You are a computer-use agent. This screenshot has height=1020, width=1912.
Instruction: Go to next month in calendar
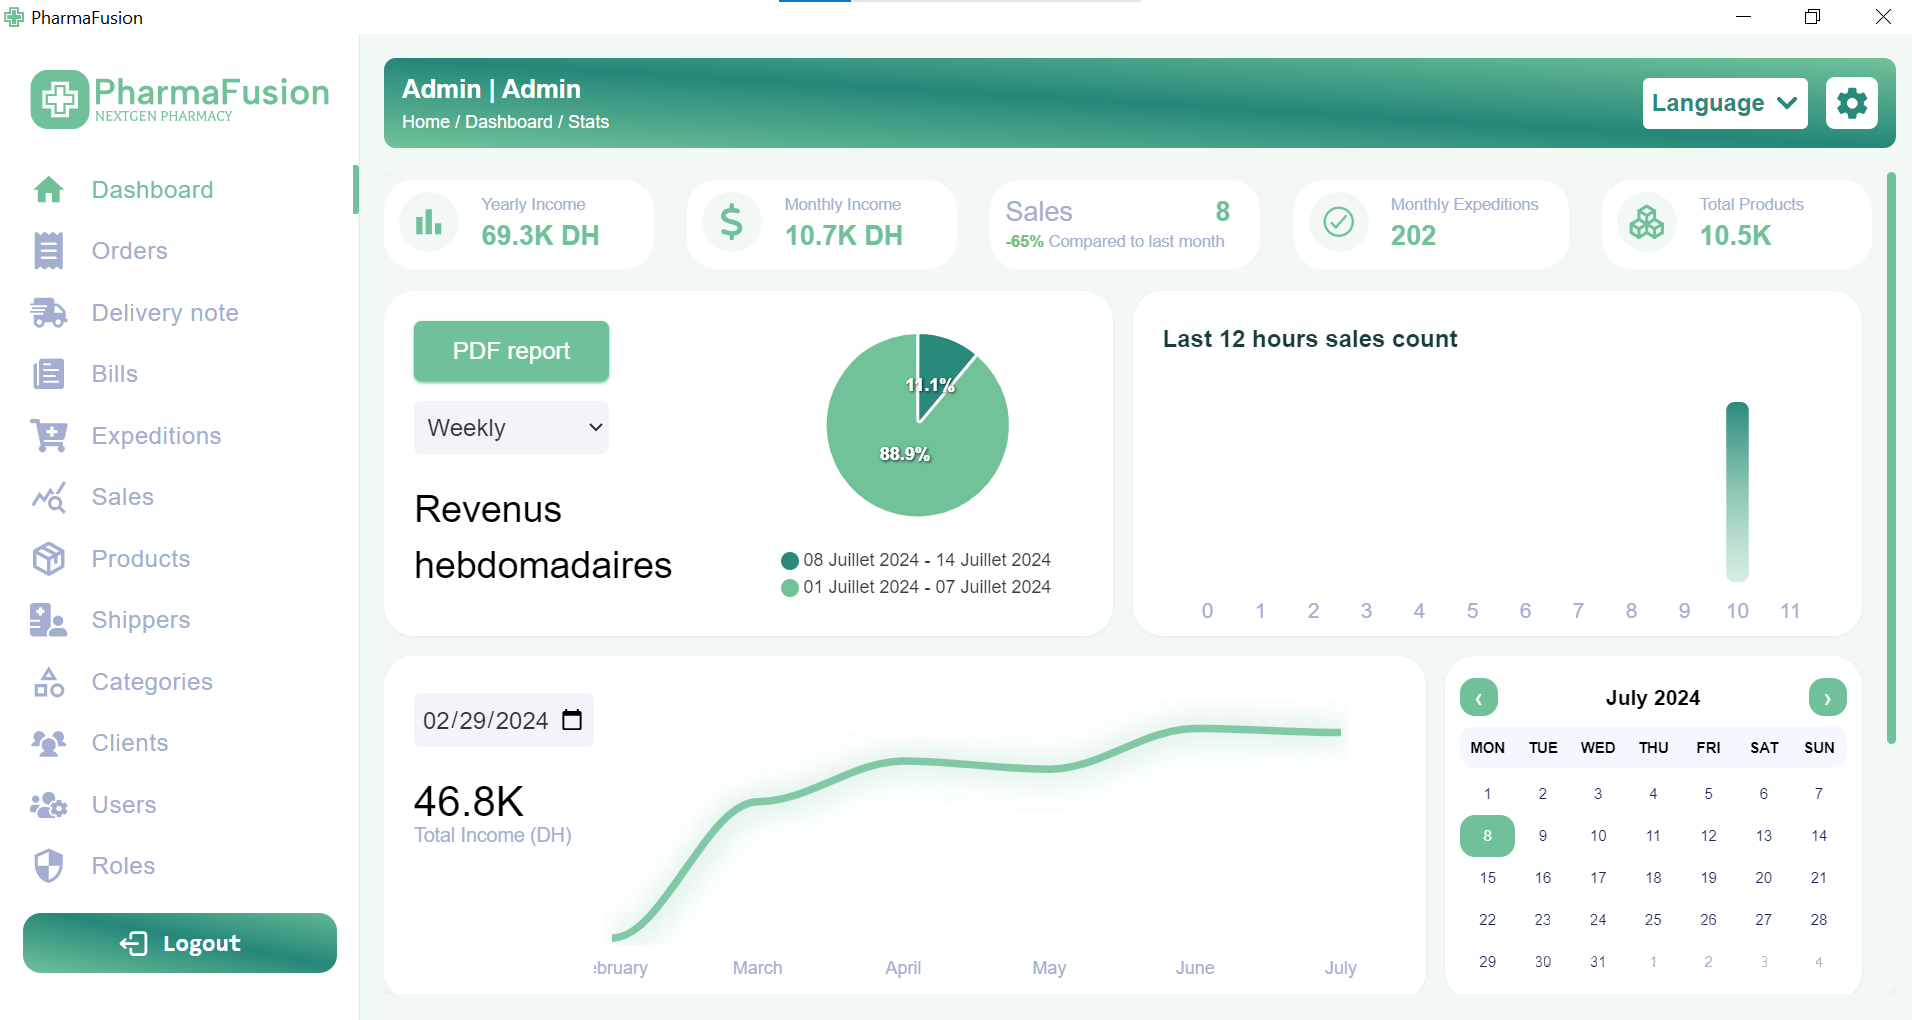[x=1827, y=698]
